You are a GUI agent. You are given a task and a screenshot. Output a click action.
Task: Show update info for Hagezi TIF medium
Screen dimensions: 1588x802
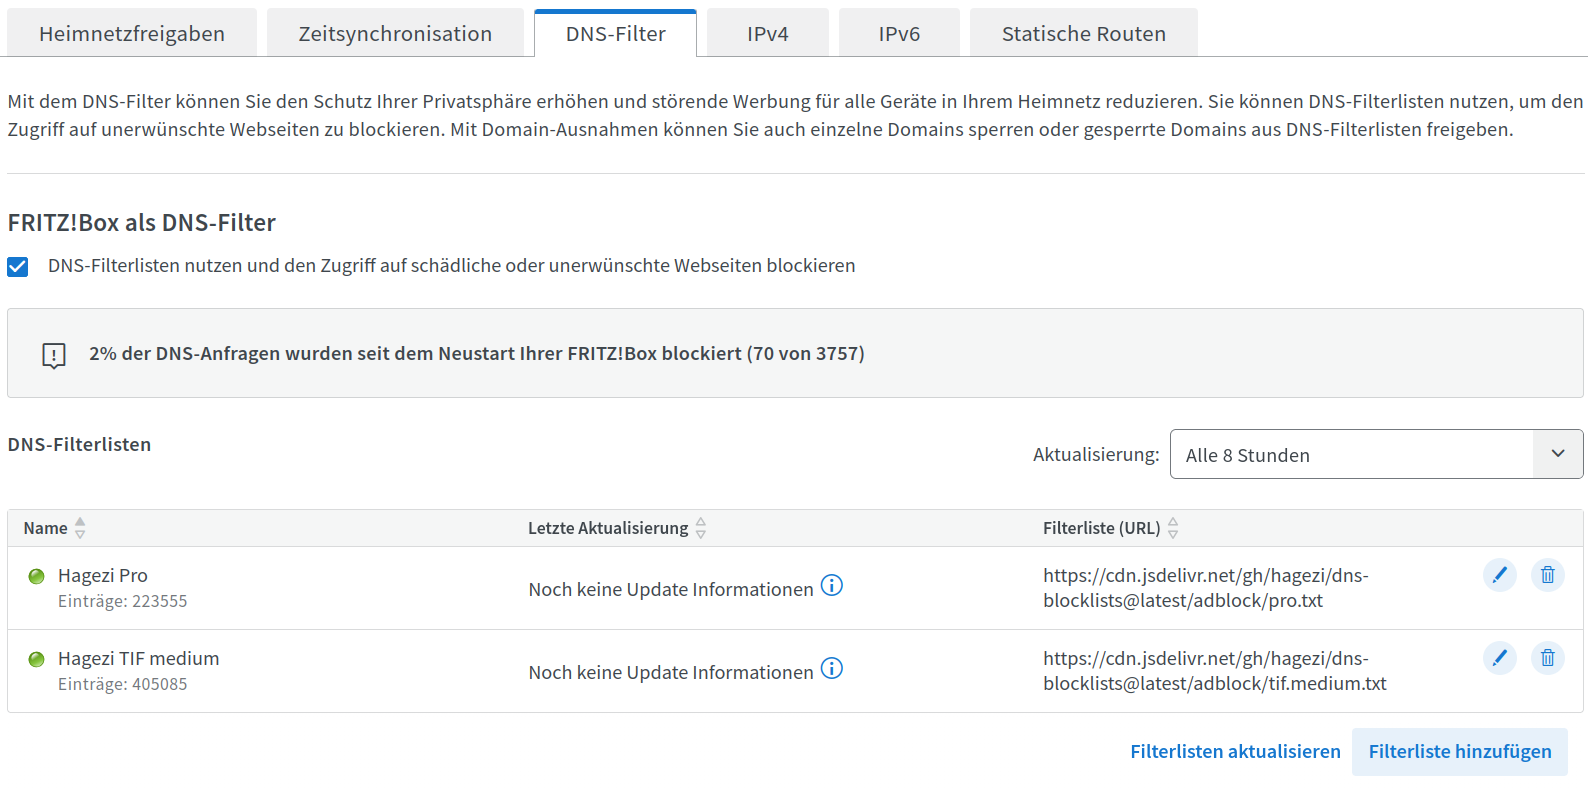tap(832, 669)
